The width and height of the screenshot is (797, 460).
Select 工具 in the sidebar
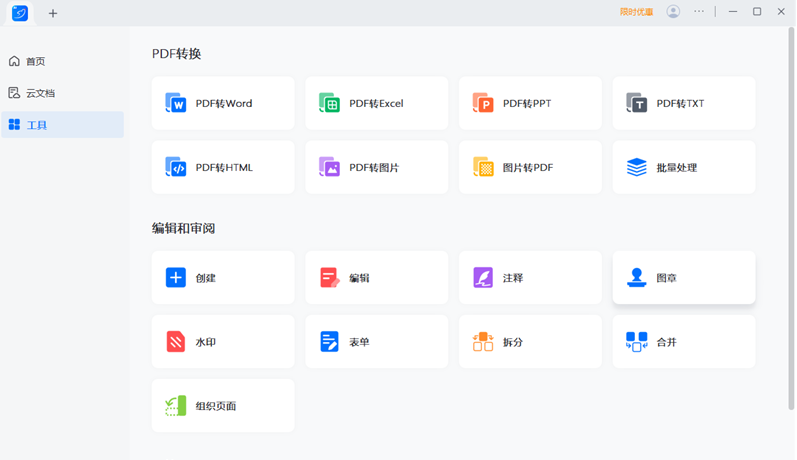63,125
